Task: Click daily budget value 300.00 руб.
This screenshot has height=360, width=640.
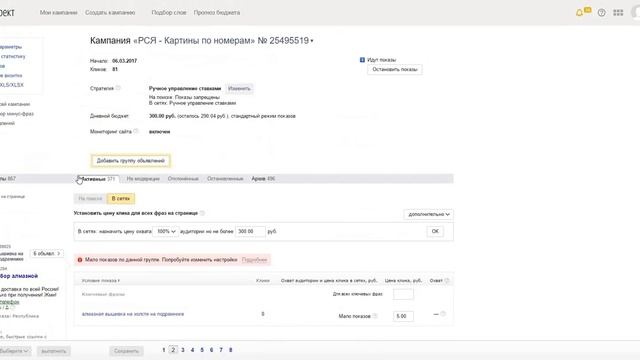Action: pyautogui.click(x=162, y=116)
